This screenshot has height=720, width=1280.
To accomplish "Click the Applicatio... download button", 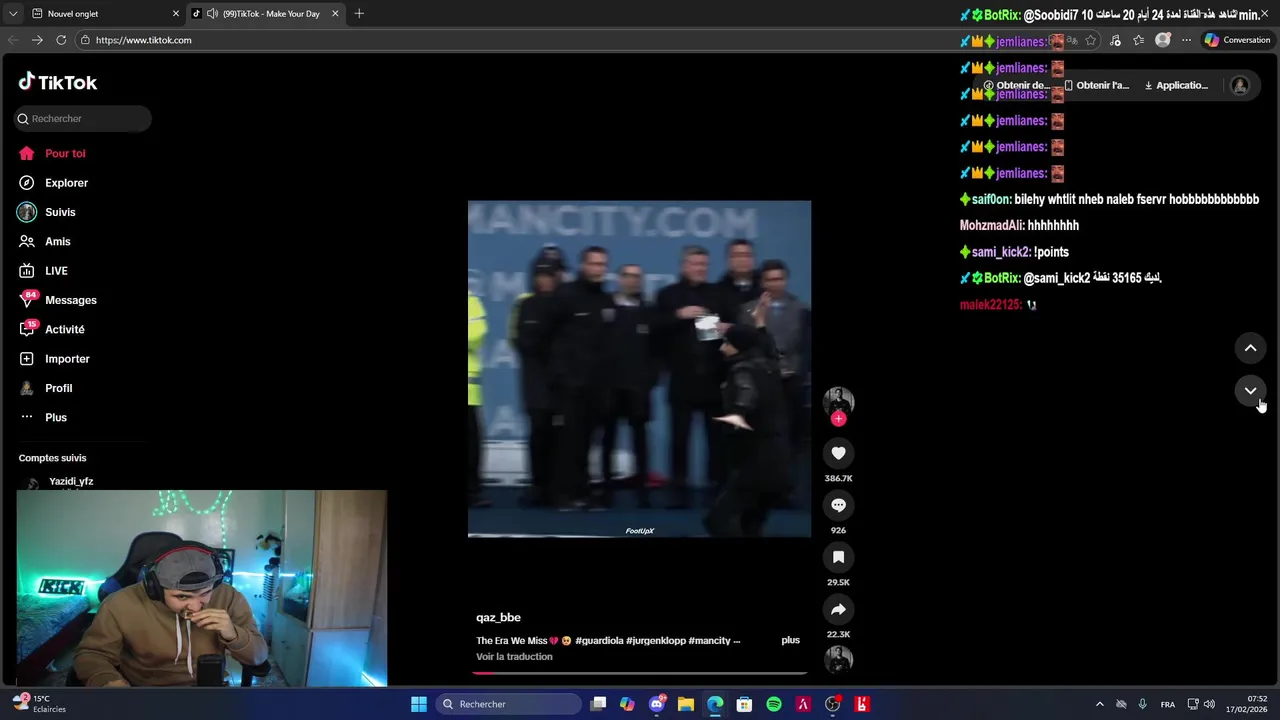I will (x=1176, y=85).
